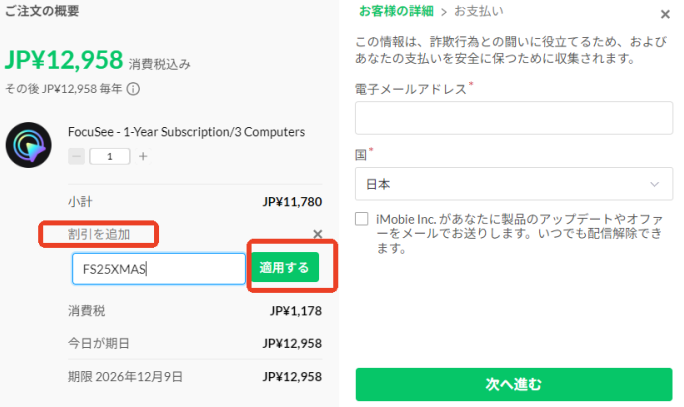Click the 割引を追加 label
The image size is (684, 407).
pyautogui.click(x=98, y=235)
